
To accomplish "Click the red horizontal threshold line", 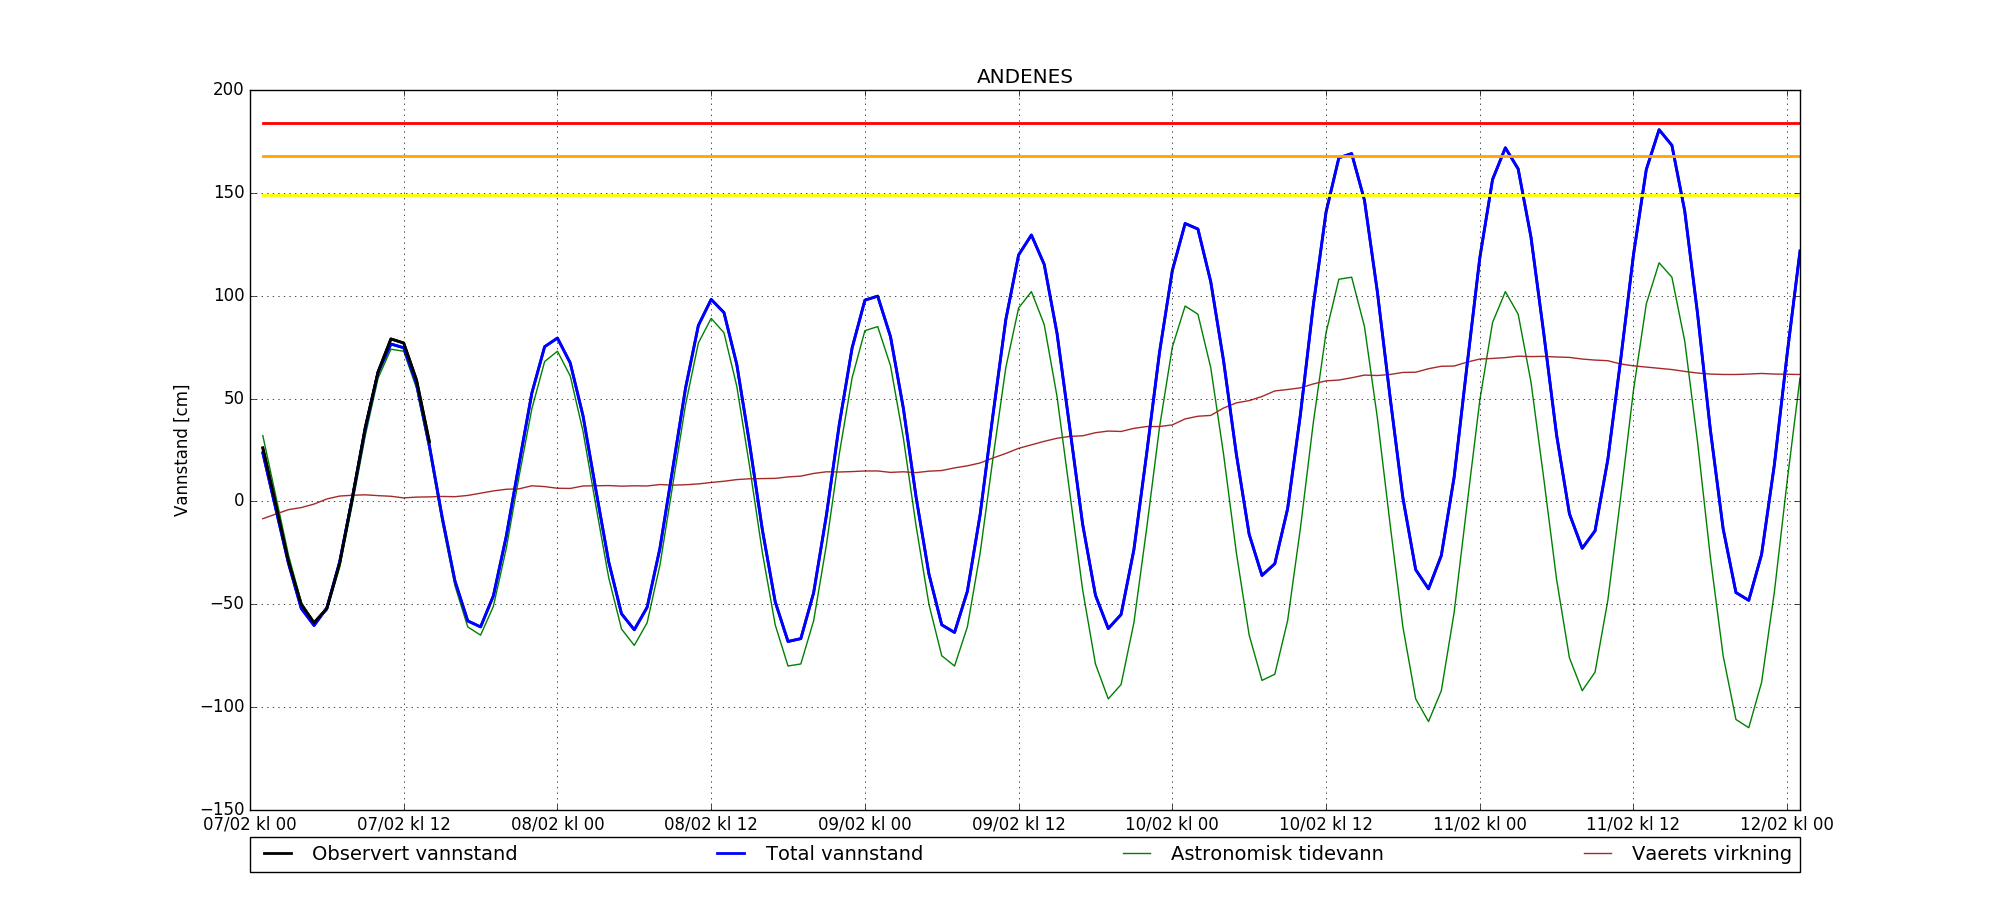I will [1030, 124].
